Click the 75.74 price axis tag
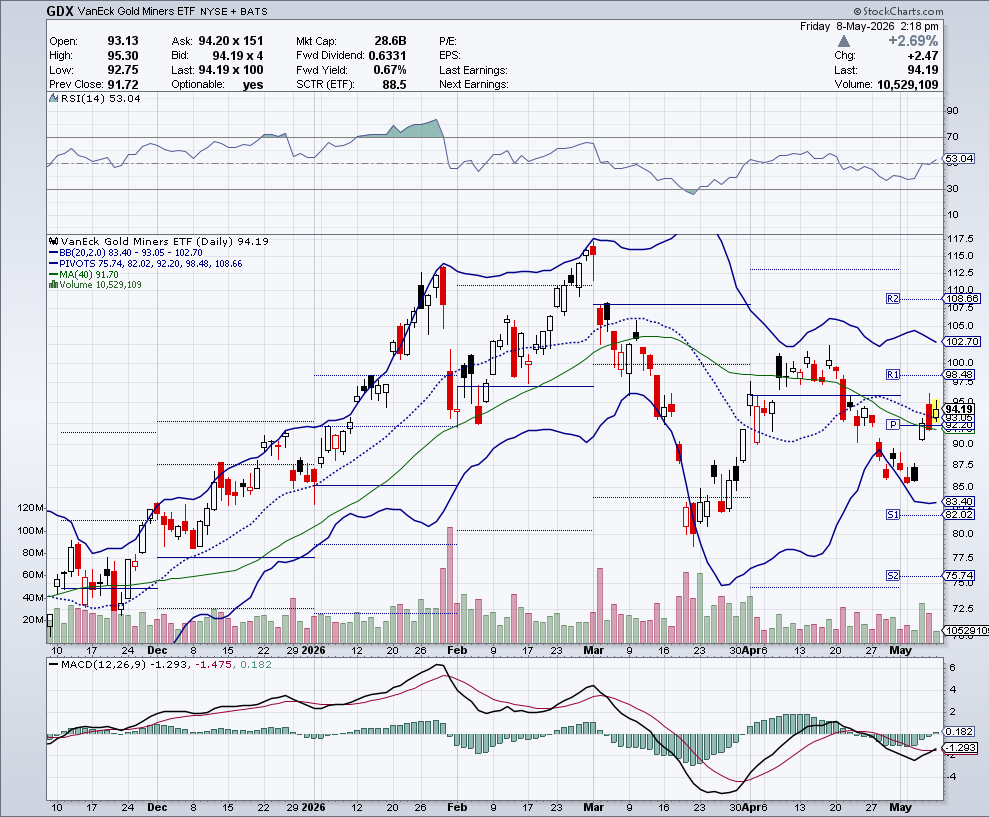Image resolution: width=989 pixels, height=817 pixels. [959, 575]
